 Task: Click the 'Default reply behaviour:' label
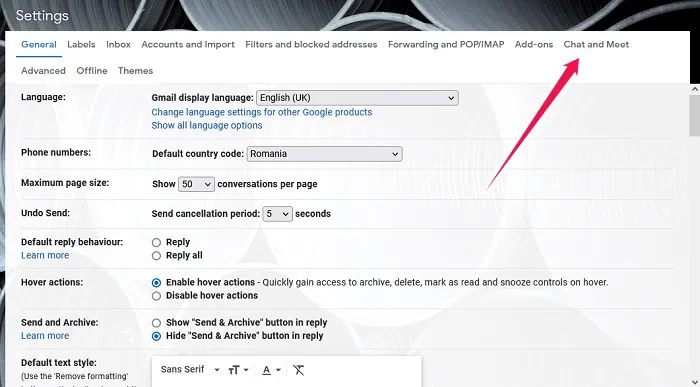click(72, 242)
